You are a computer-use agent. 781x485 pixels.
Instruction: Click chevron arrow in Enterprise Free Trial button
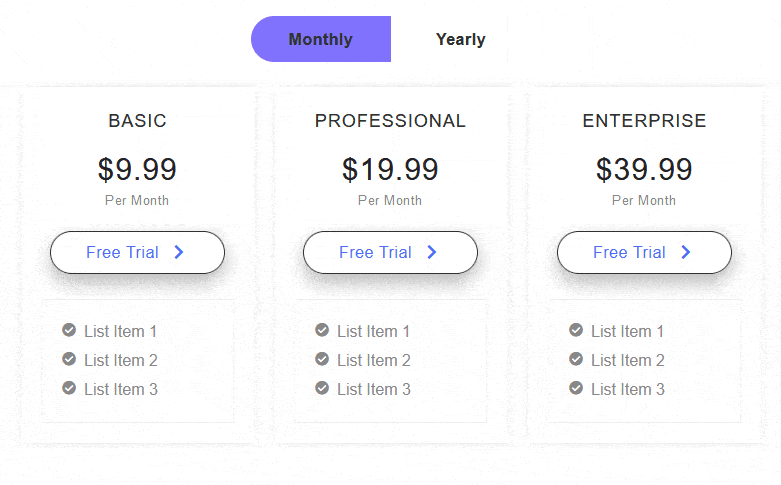coord(686,252)
